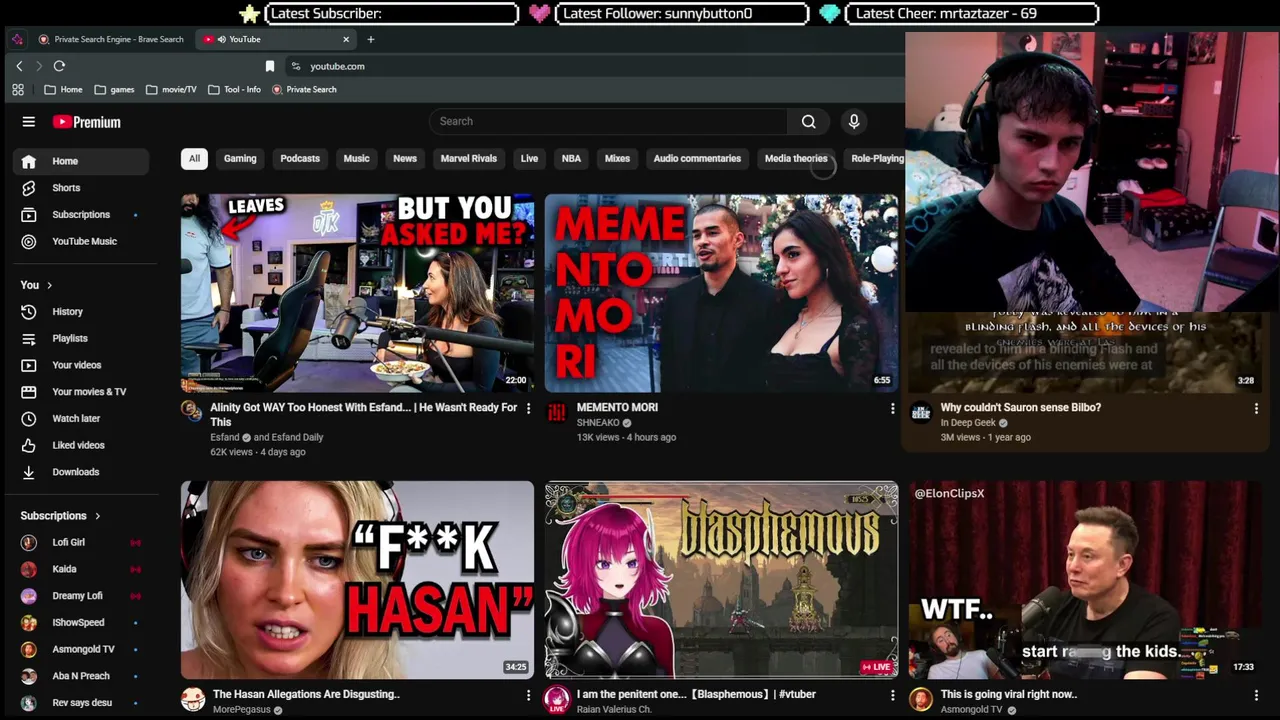Open the MEMENTO MORI video thumbnail

(721, 294)
